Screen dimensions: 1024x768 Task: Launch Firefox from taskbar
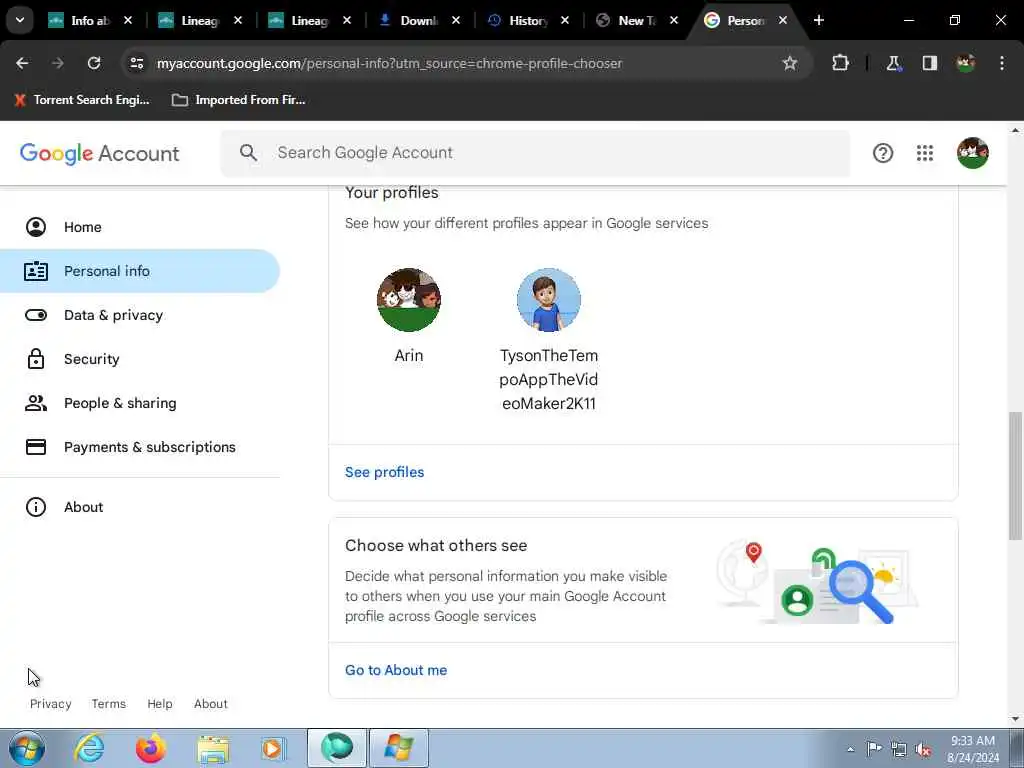tap(150, 748)
